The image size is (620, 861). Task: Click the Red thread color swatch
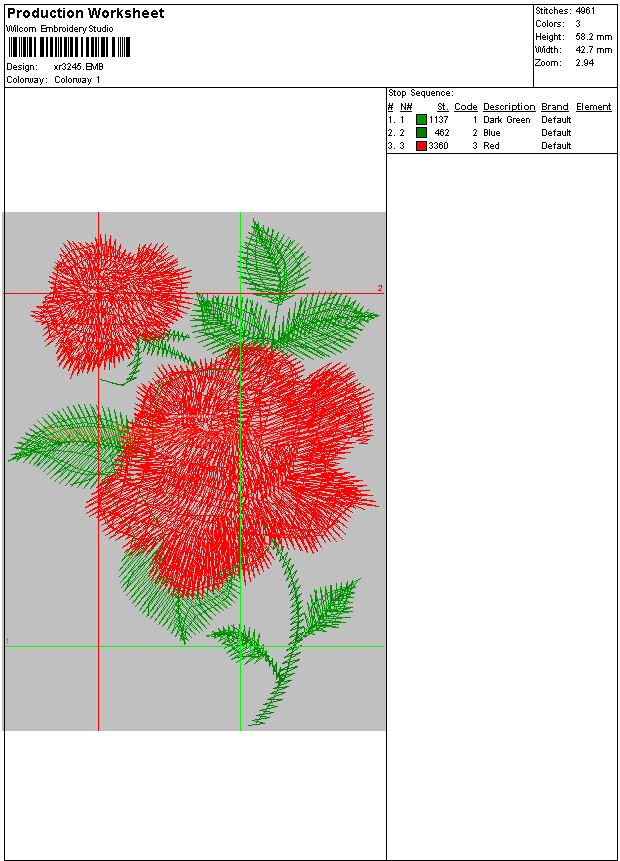(421, 146)
